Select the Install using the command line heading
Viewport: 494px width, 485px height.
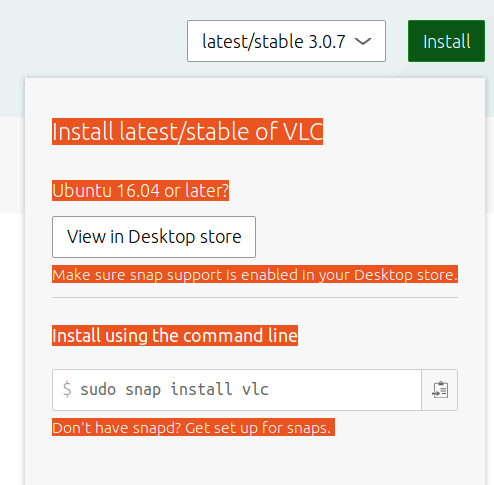175,335
